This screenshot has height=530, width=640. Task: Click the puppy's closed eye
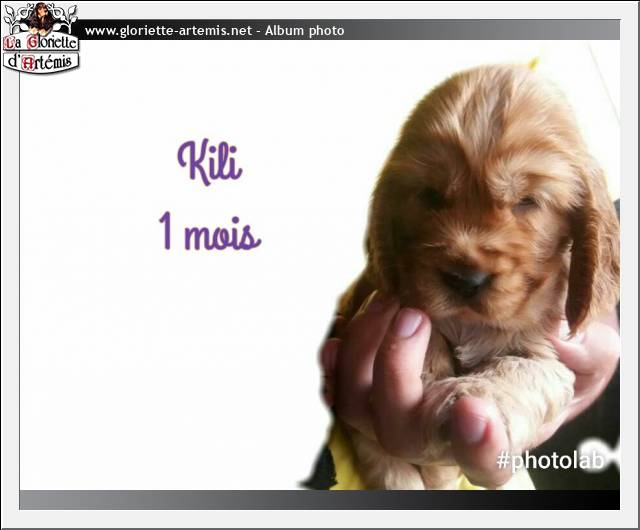524,205
